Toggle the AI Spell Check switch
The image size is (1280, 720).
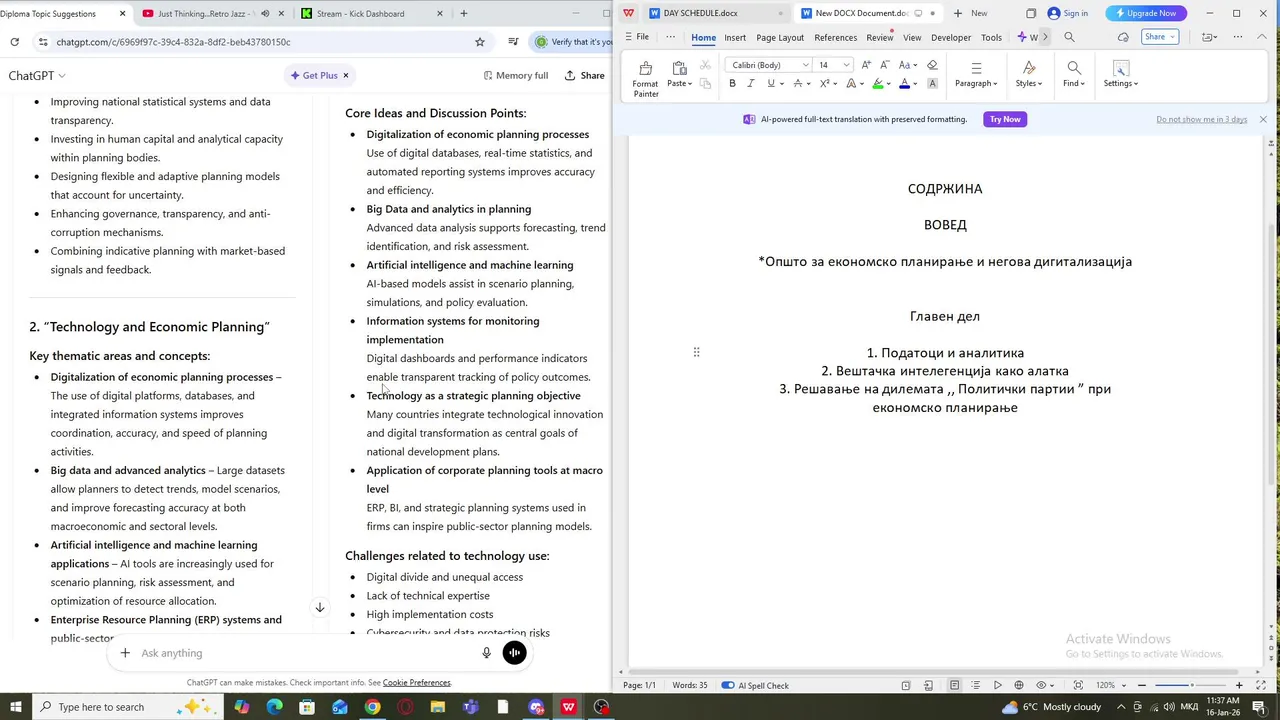pos(728,685)
